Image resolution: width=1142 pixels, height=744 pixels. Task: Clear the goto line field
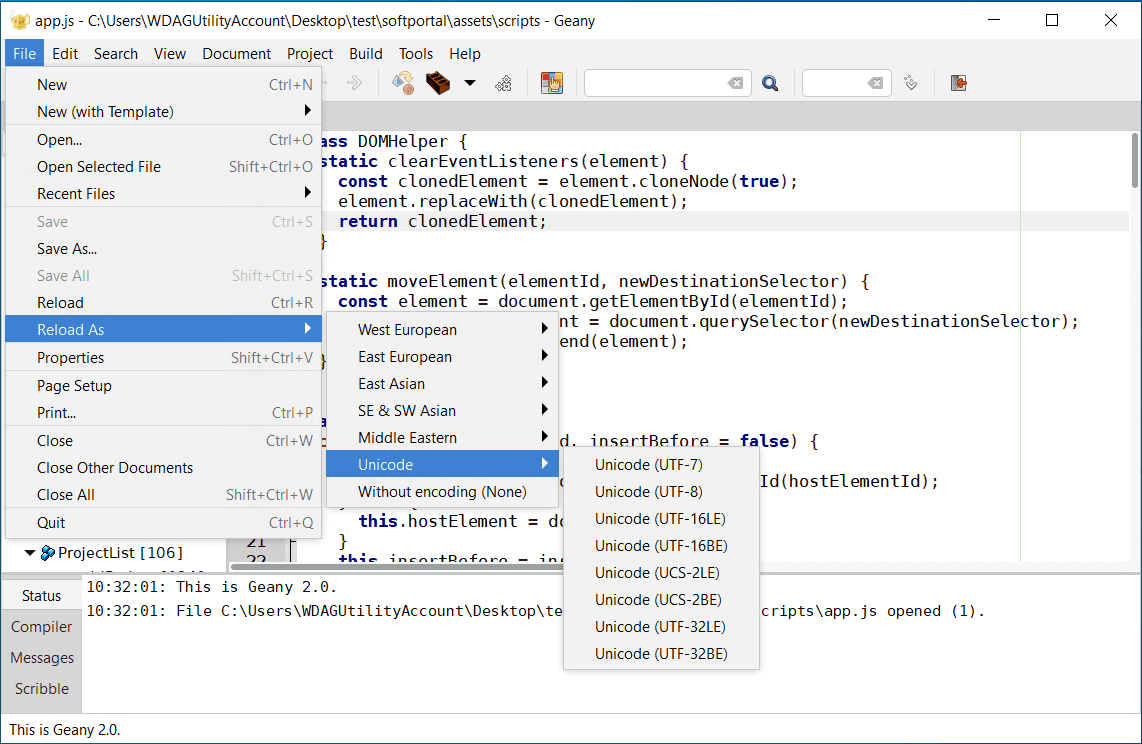(x=875, y=83)
